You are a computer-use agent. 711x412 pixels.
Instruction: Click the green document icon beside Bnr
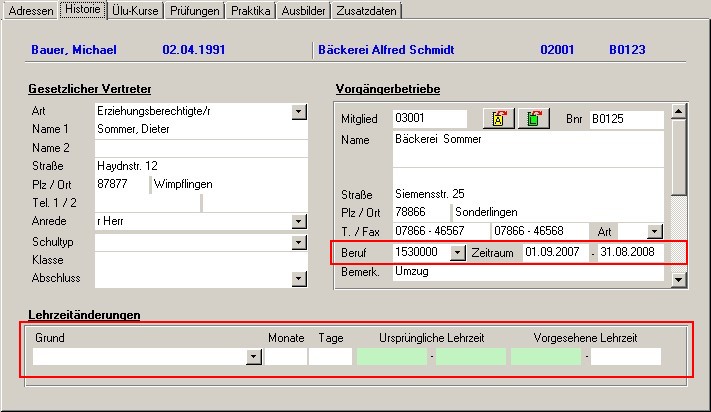(534, 119)
